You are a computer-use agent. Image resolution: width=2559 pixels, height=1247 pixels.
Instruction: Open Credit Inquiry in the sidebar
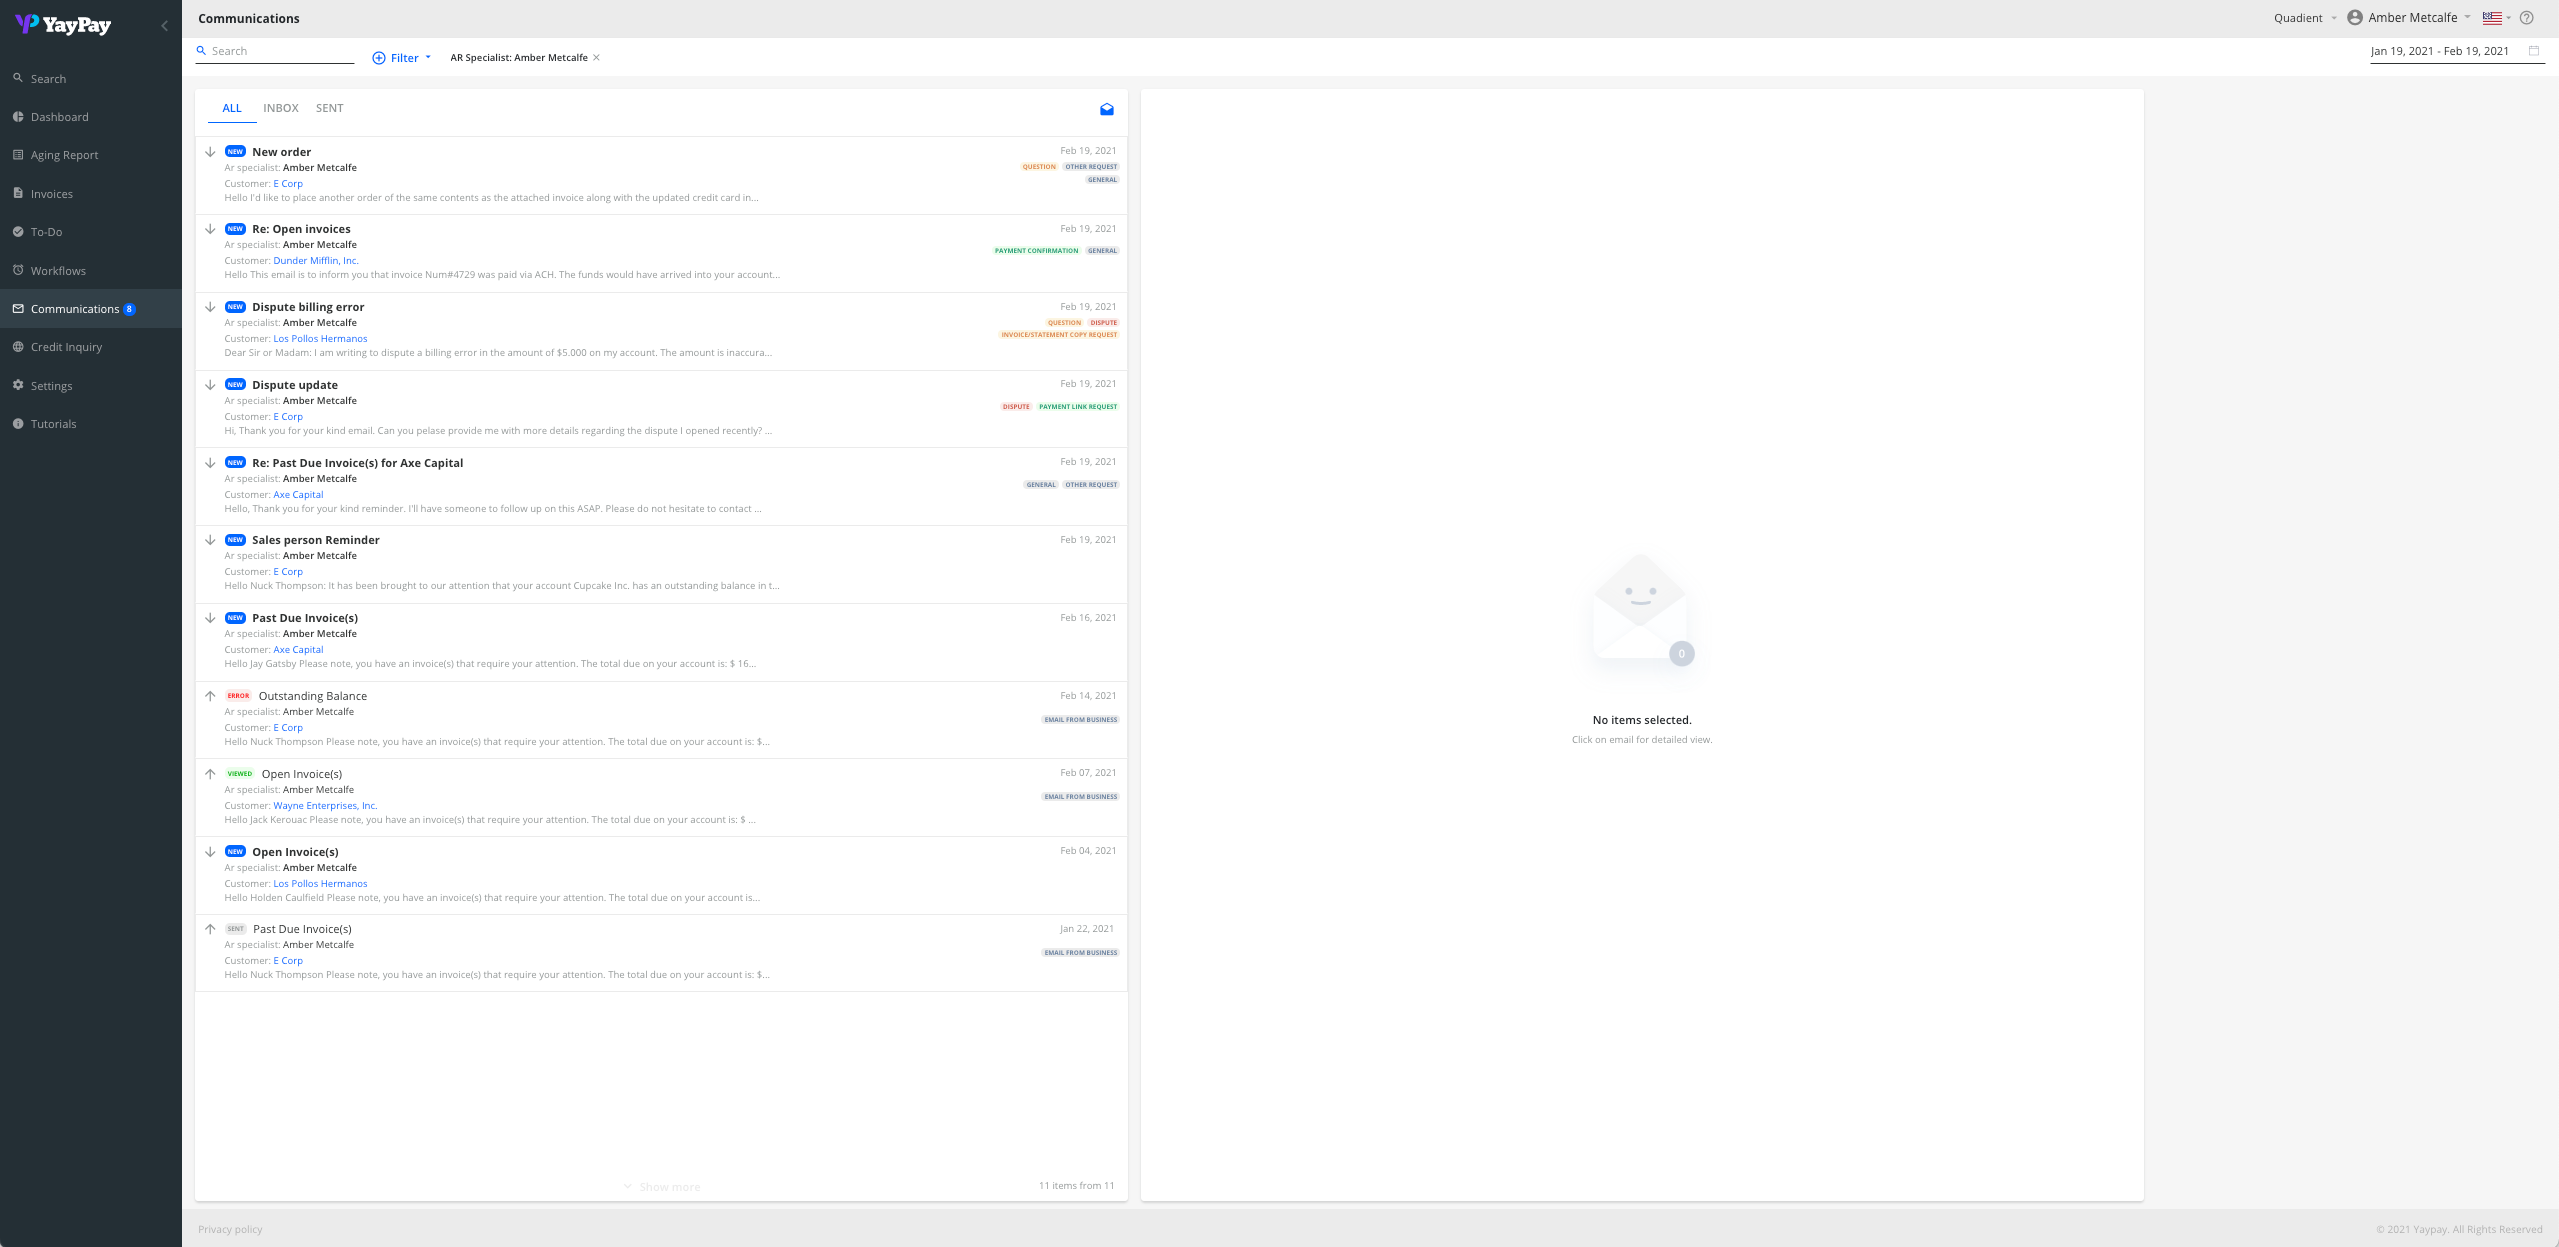(66, 347)
